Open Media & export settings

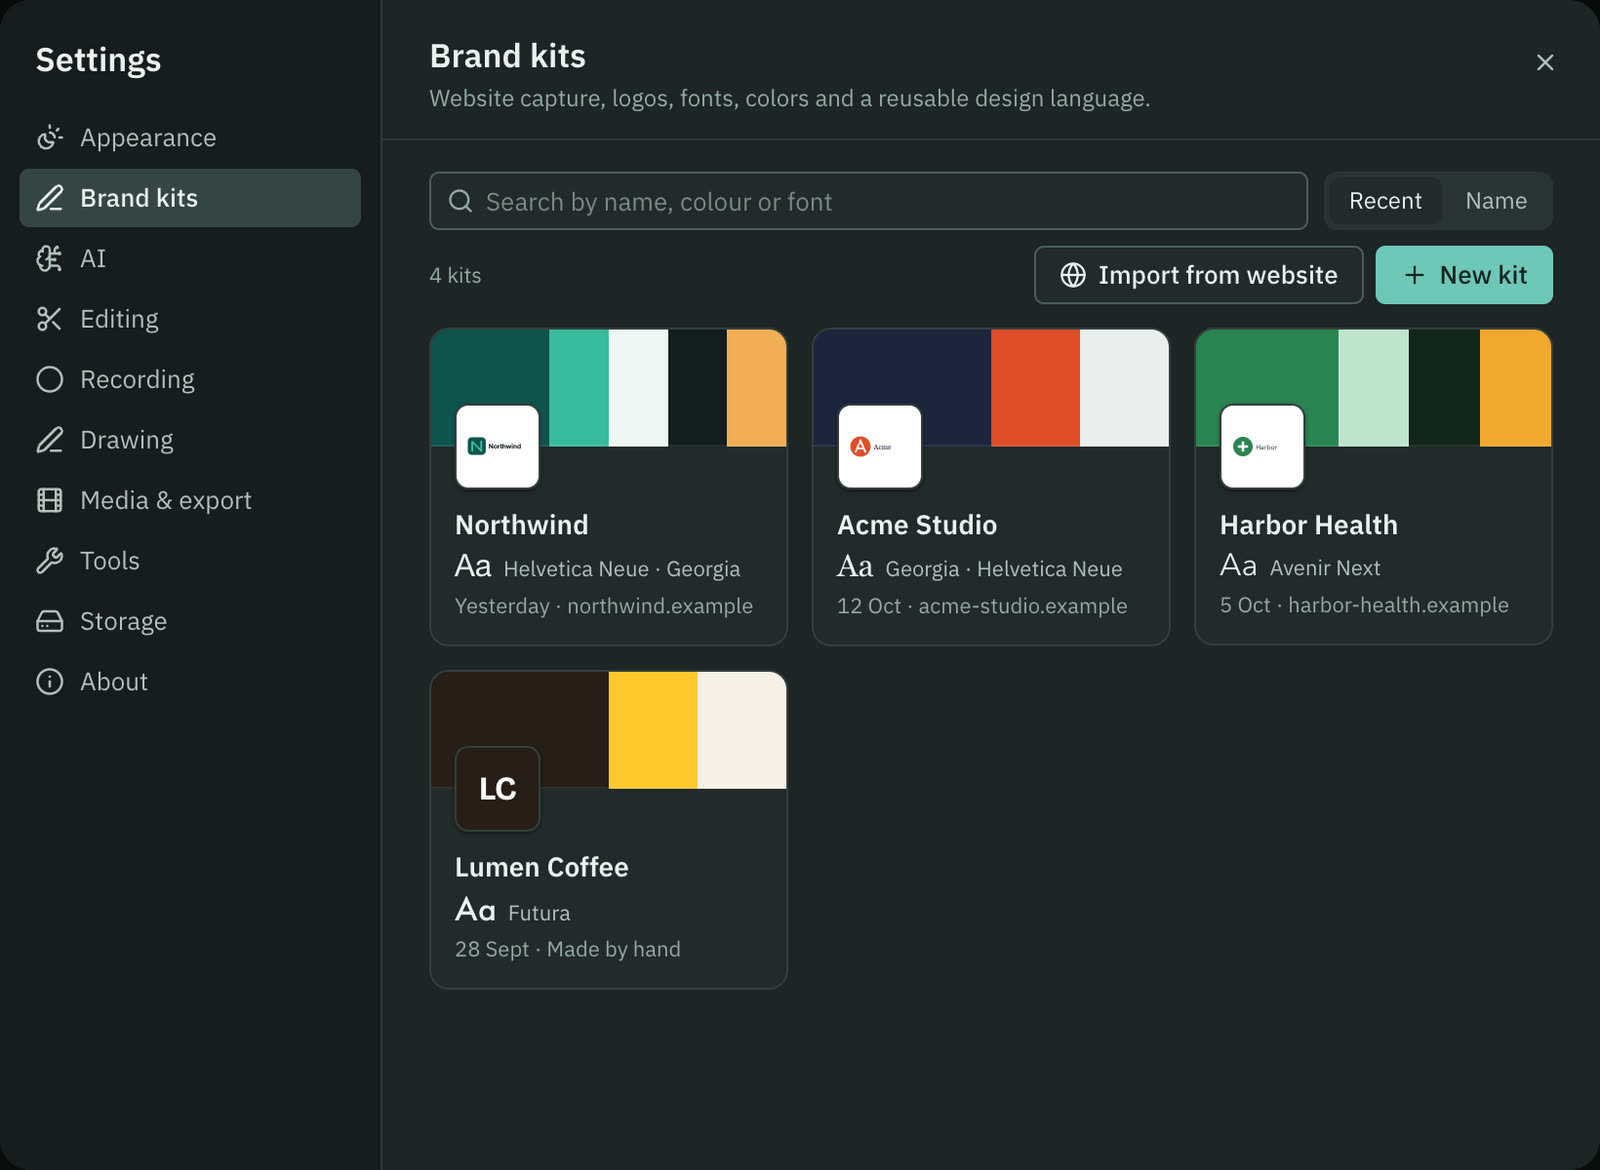point(190,501)
